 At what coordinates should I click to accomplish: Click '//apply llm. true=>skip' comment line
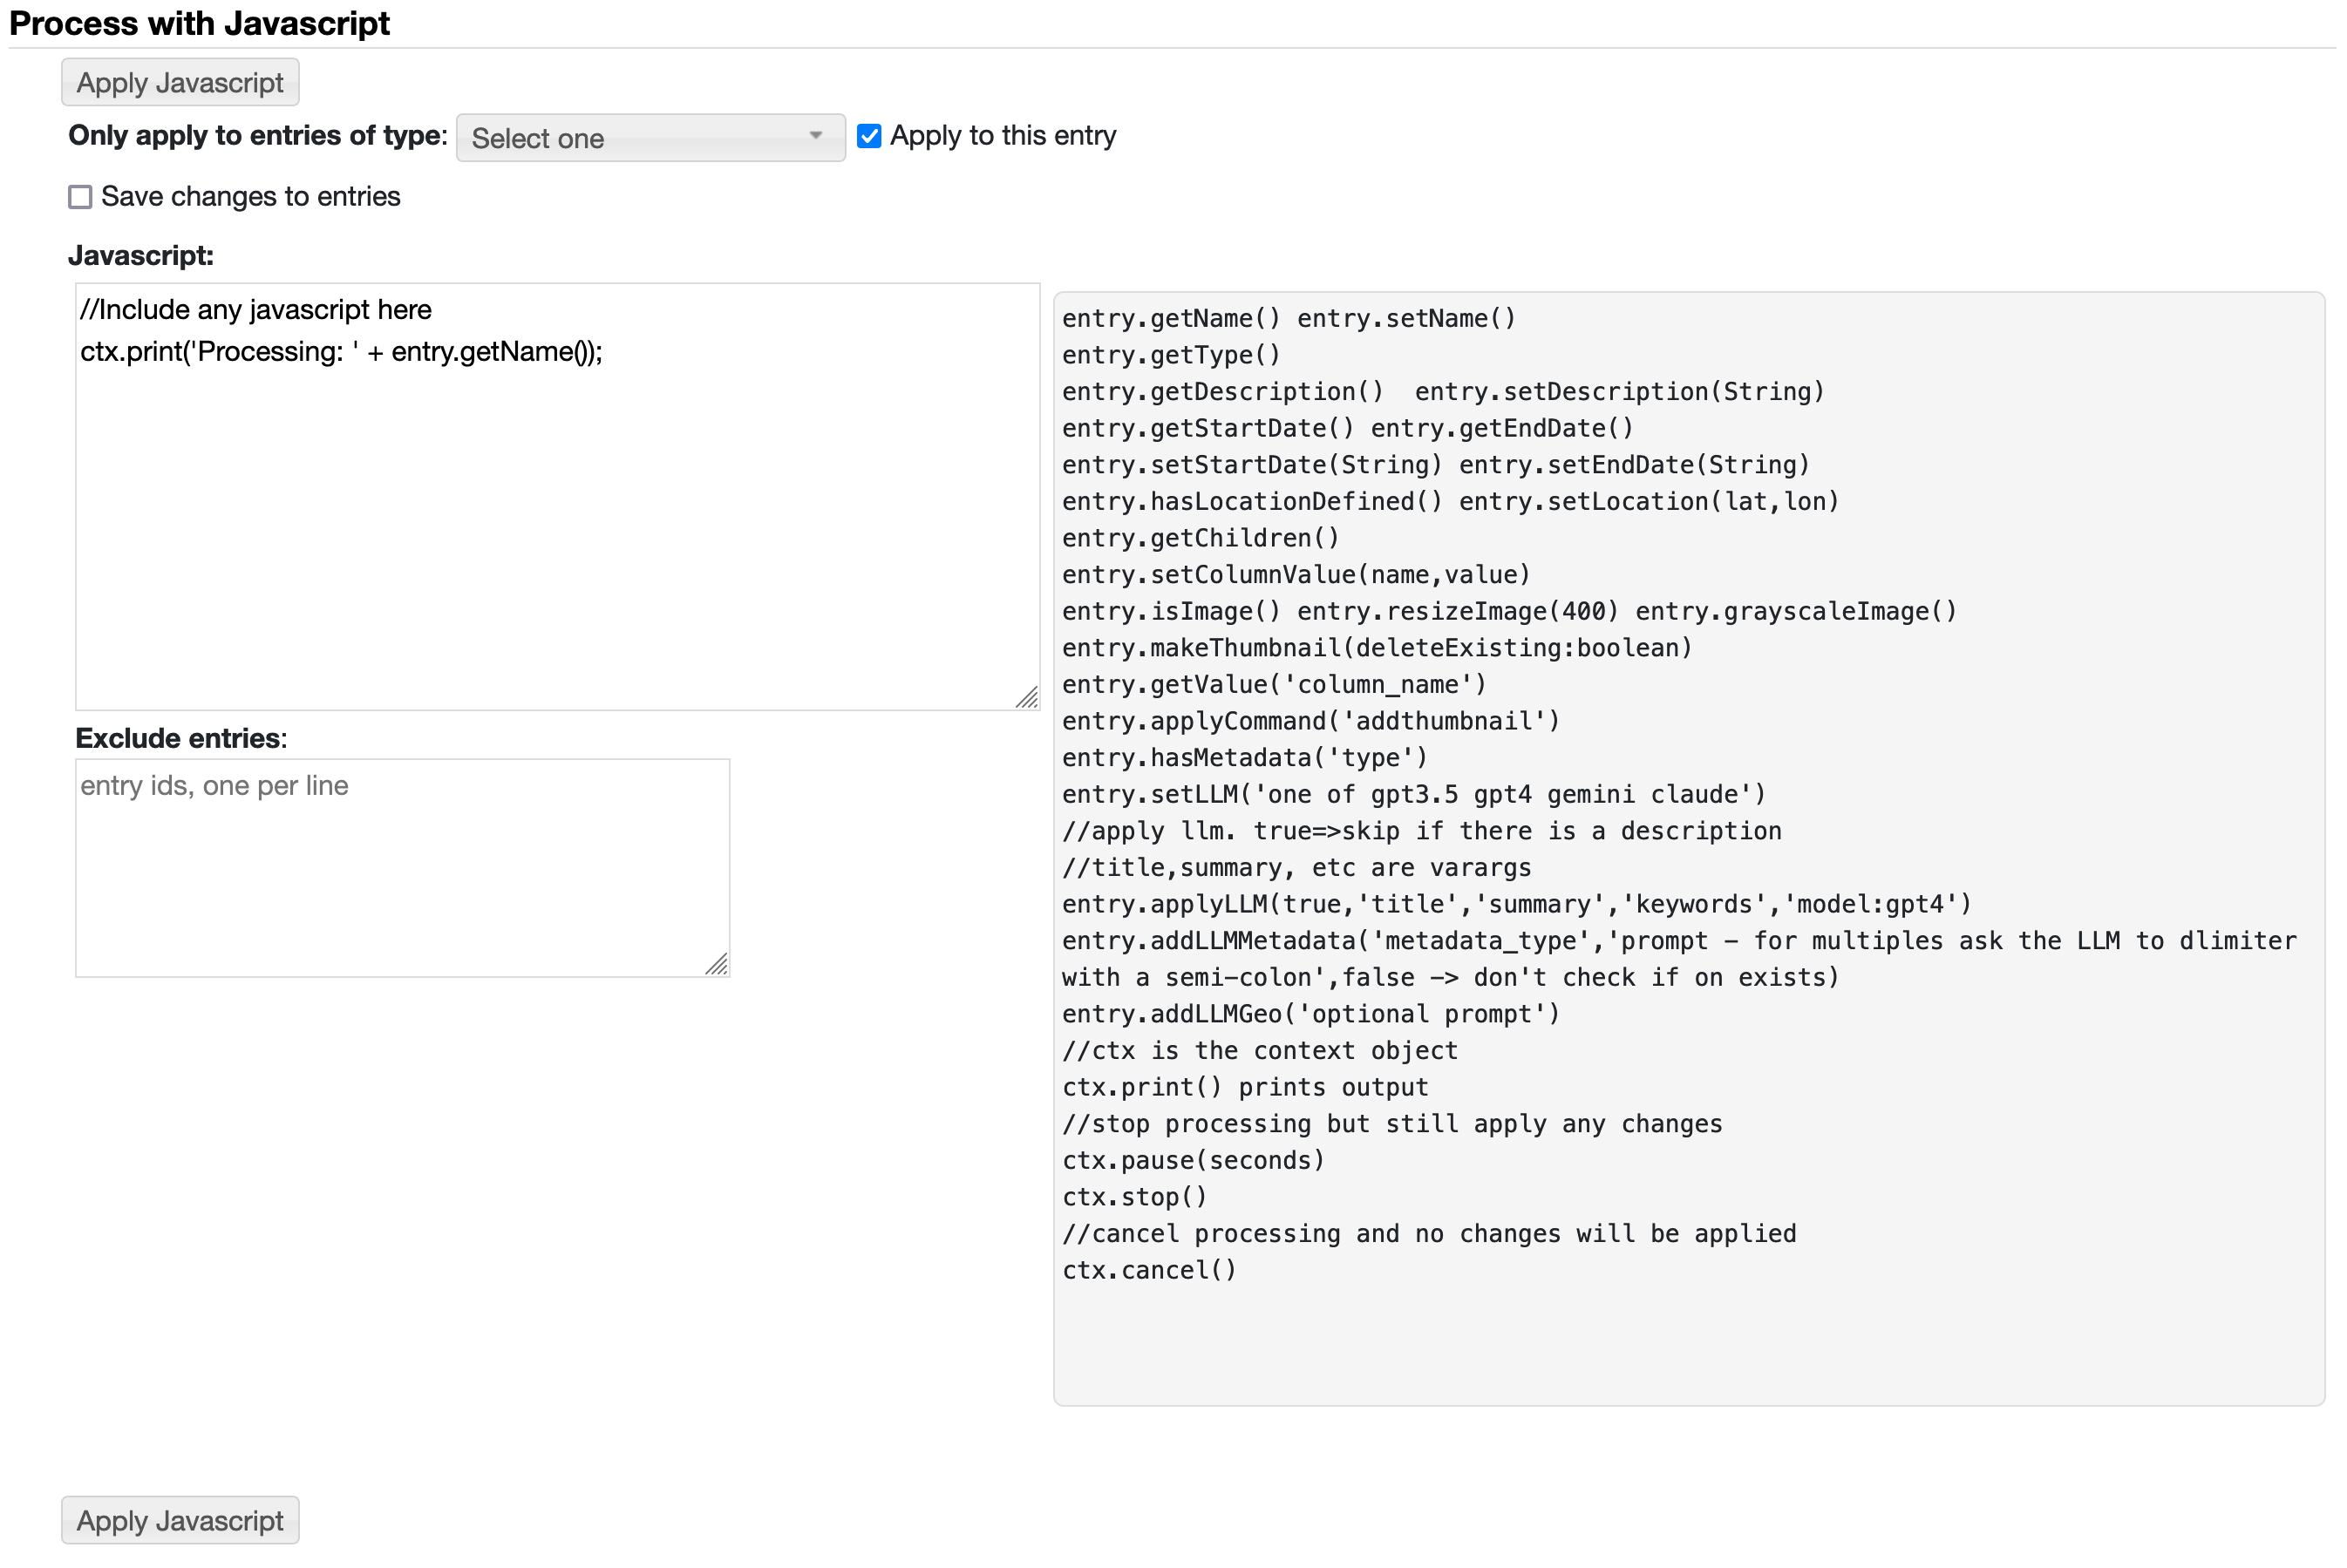pos(1421,831)
